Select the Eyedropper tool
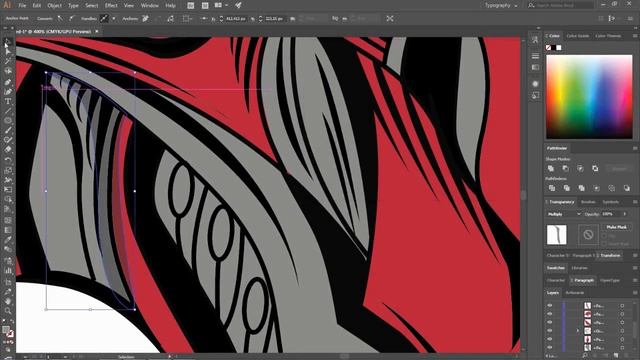The image size is (640, 360). 8,240
